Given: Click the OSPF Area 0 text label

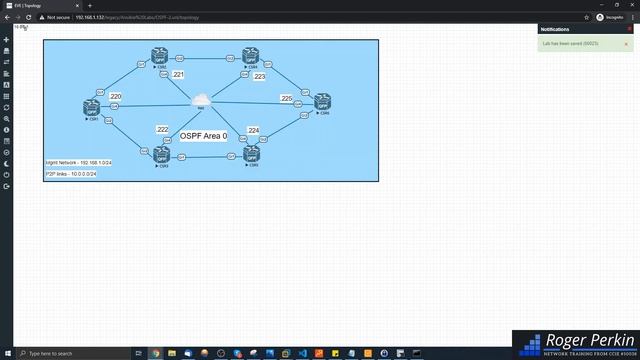Looking at the screenshot, I should [x=204, y=136].
